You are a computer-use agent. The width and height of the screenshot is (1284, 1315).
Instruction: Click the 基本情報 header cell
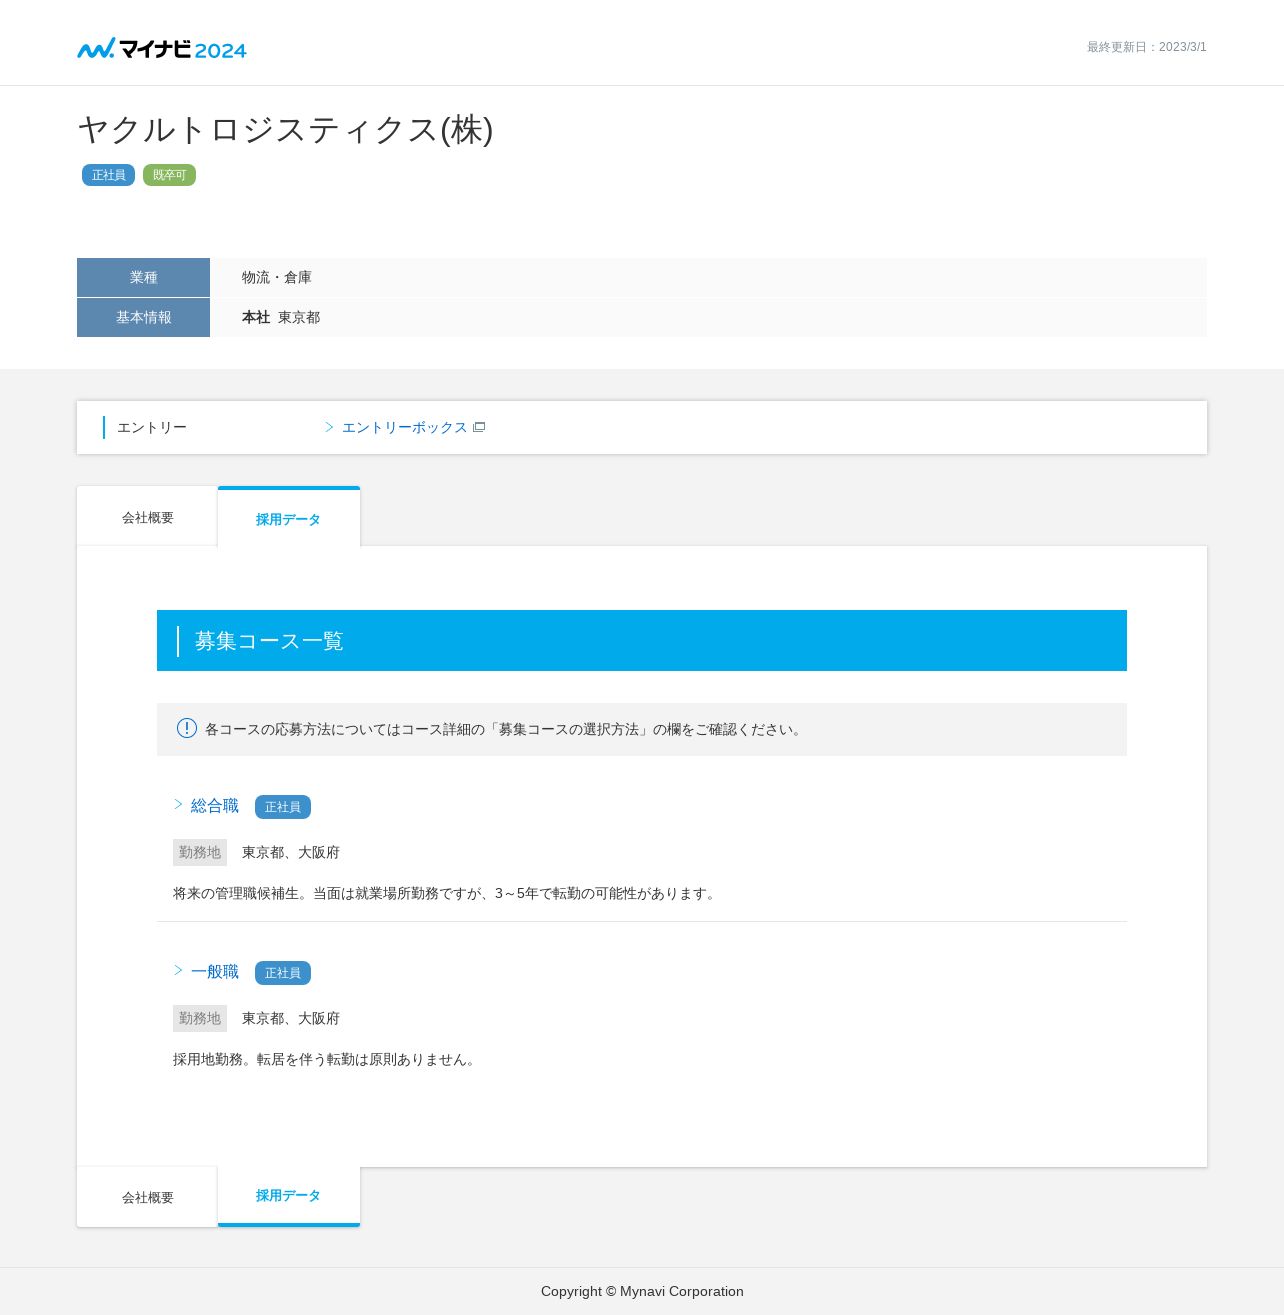point(143,317)
